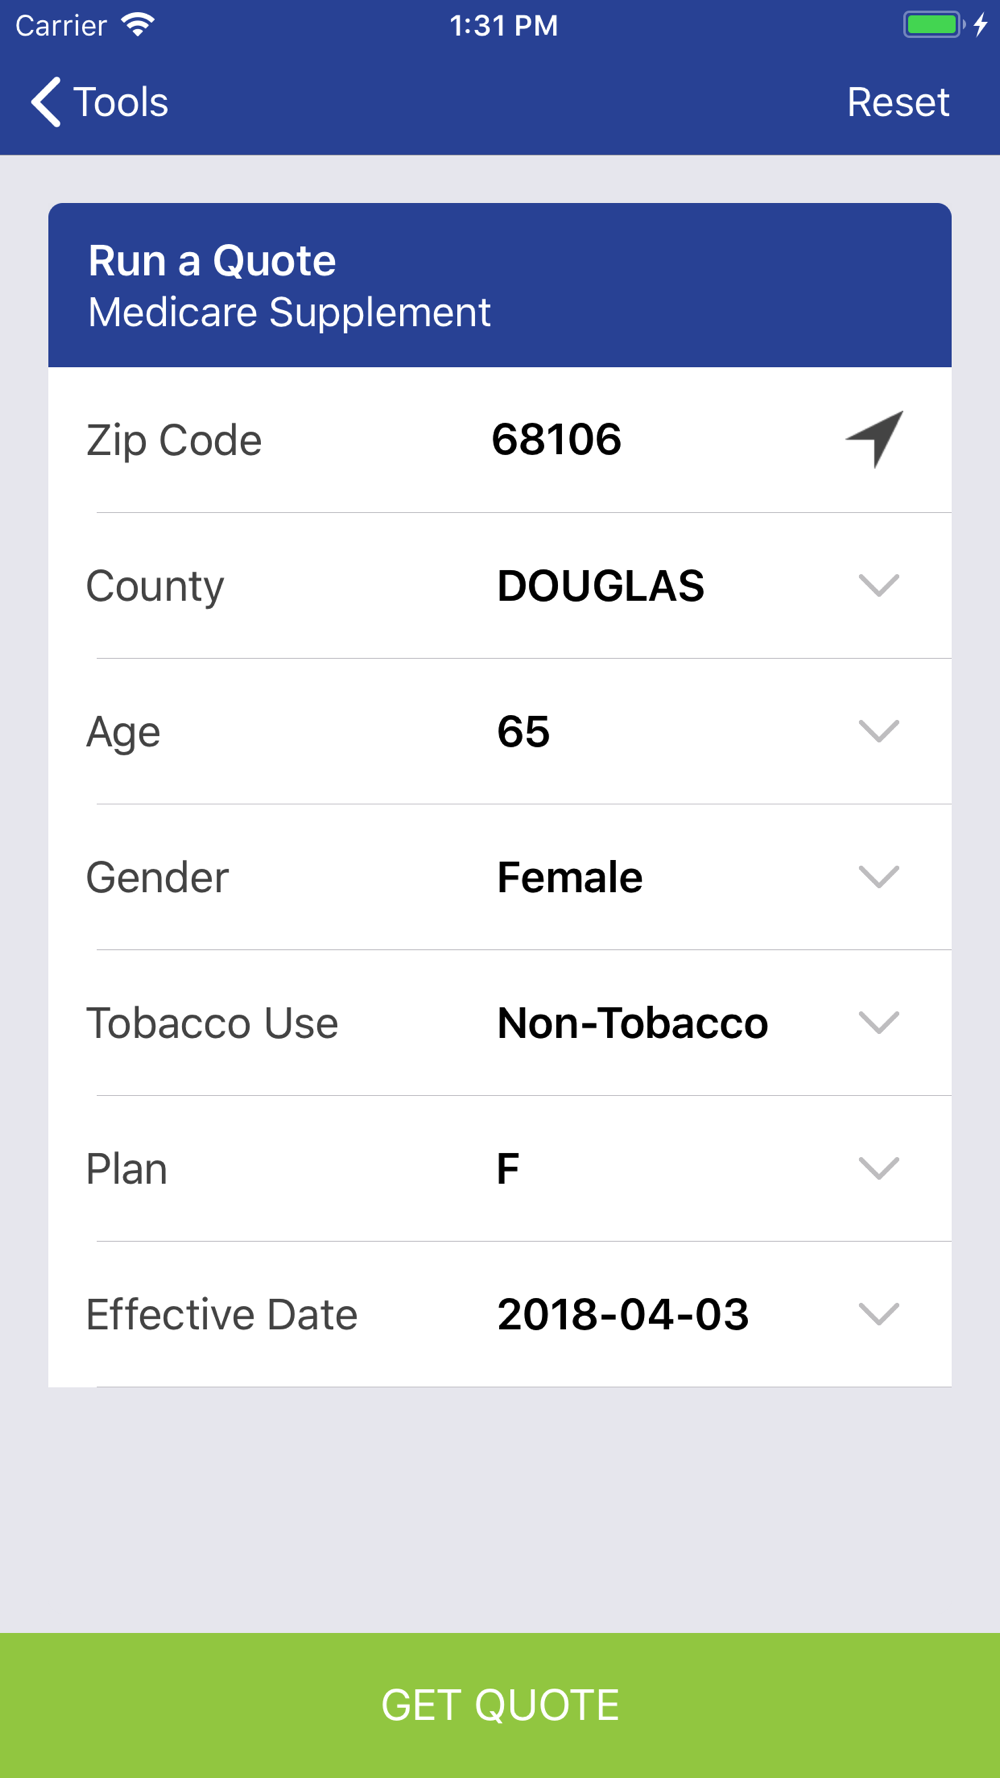The image size is (1000, 1778).
Task: Go back to Tools
Action: pos(120,102)
